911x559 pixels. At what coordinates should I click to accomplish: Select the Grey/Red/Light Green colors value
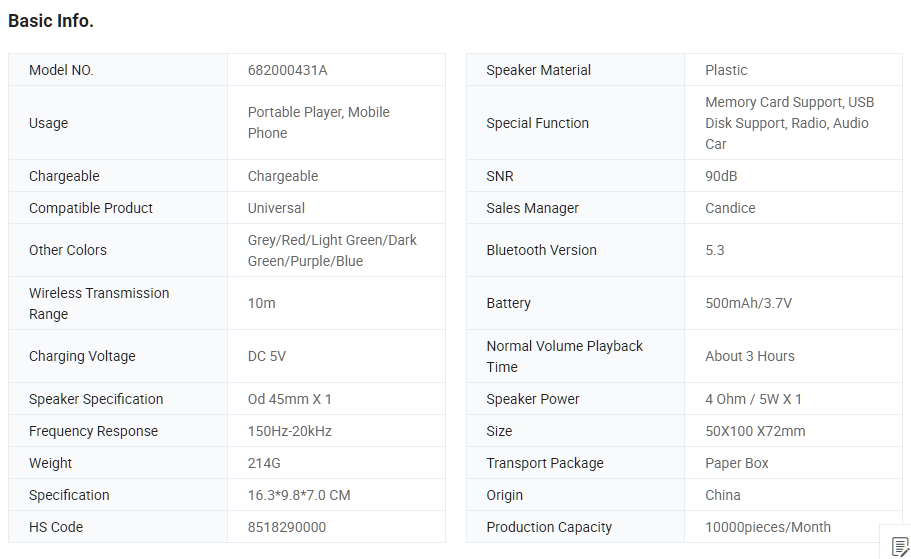(x=332, y=250)
